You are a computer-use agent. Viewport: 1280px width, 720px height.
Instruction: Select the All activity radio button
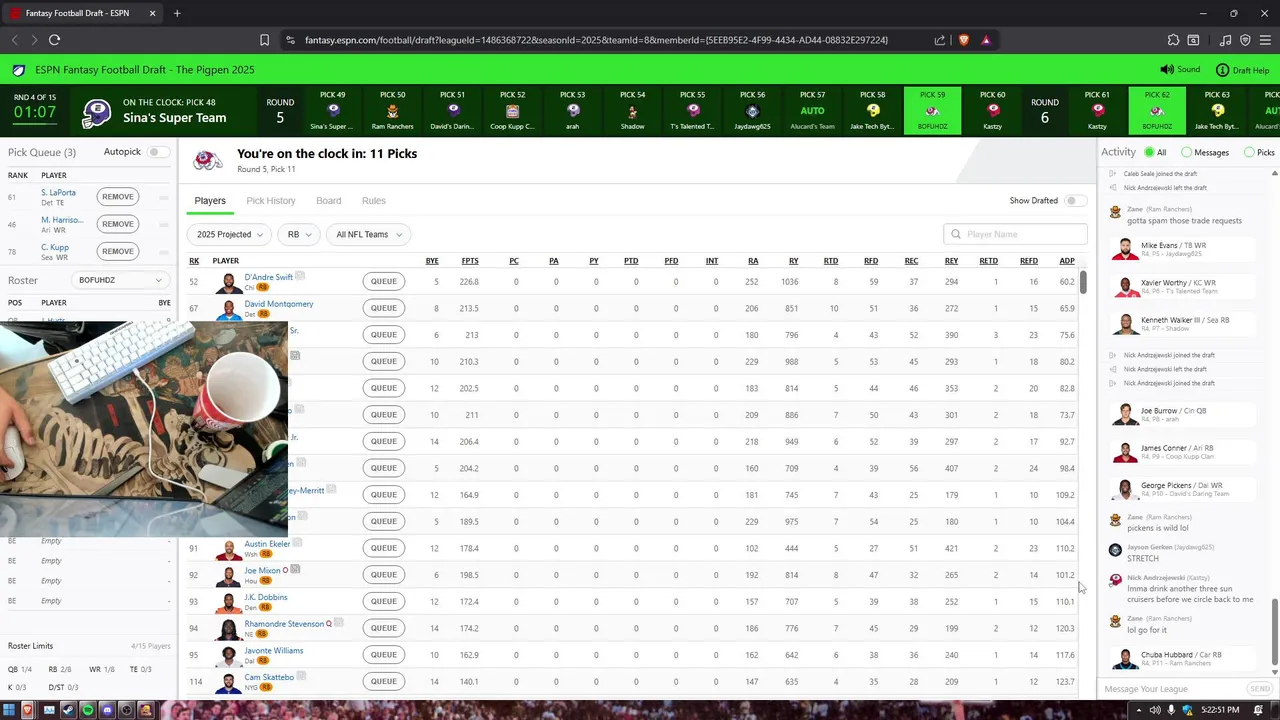[x=1149, y=153]
